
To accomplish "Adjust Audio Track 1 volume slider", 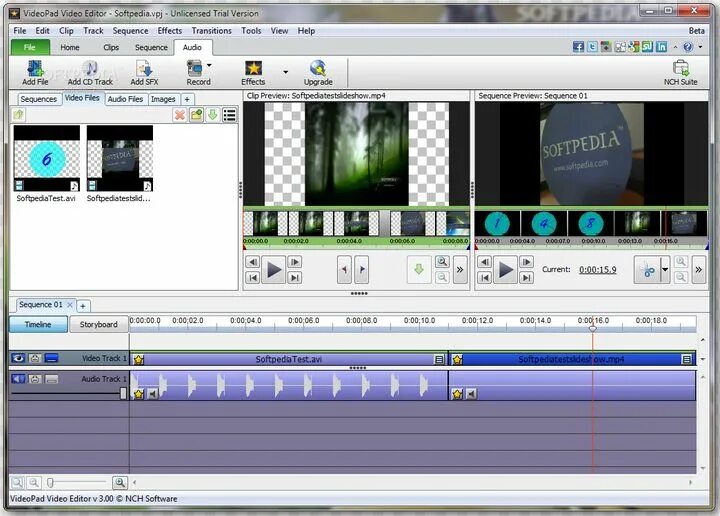I will point(123,393).
